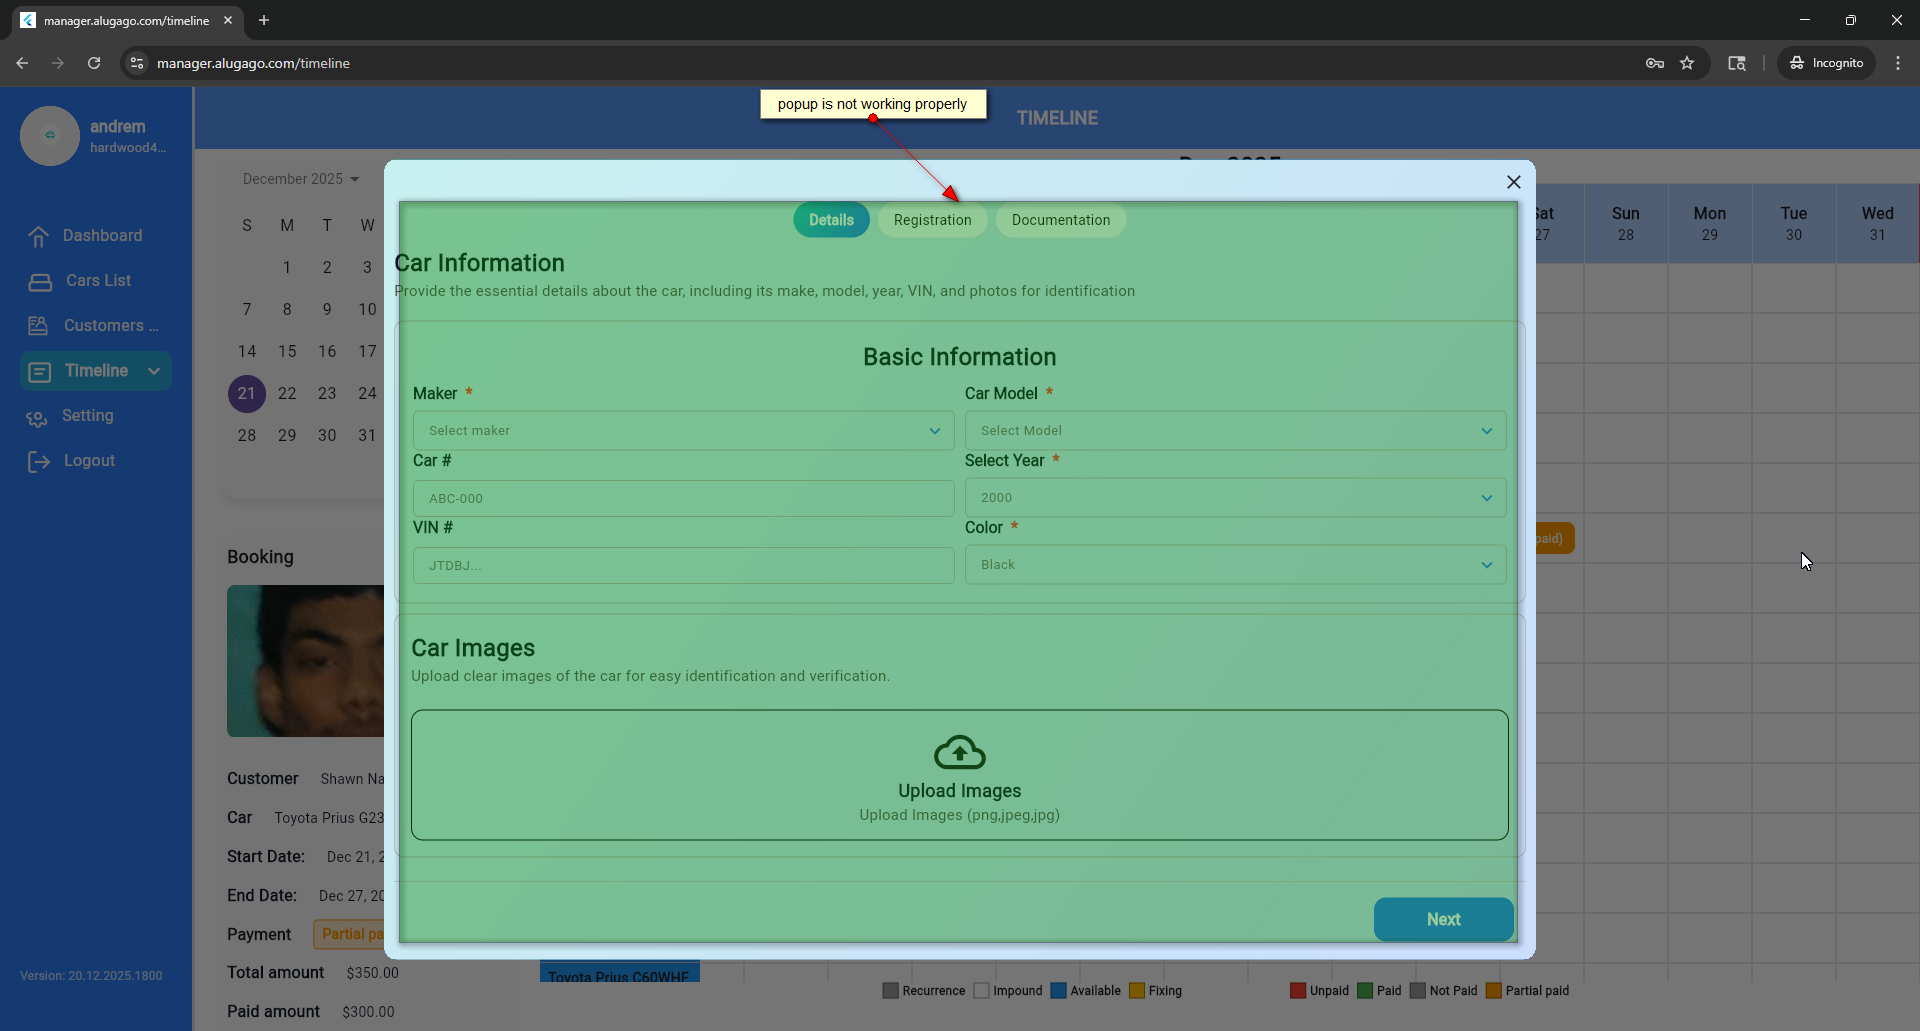This screenshot has width=1920, height=1031.
Task: Click the Dashboard home icon in sidebar
Action: point(39,236)
